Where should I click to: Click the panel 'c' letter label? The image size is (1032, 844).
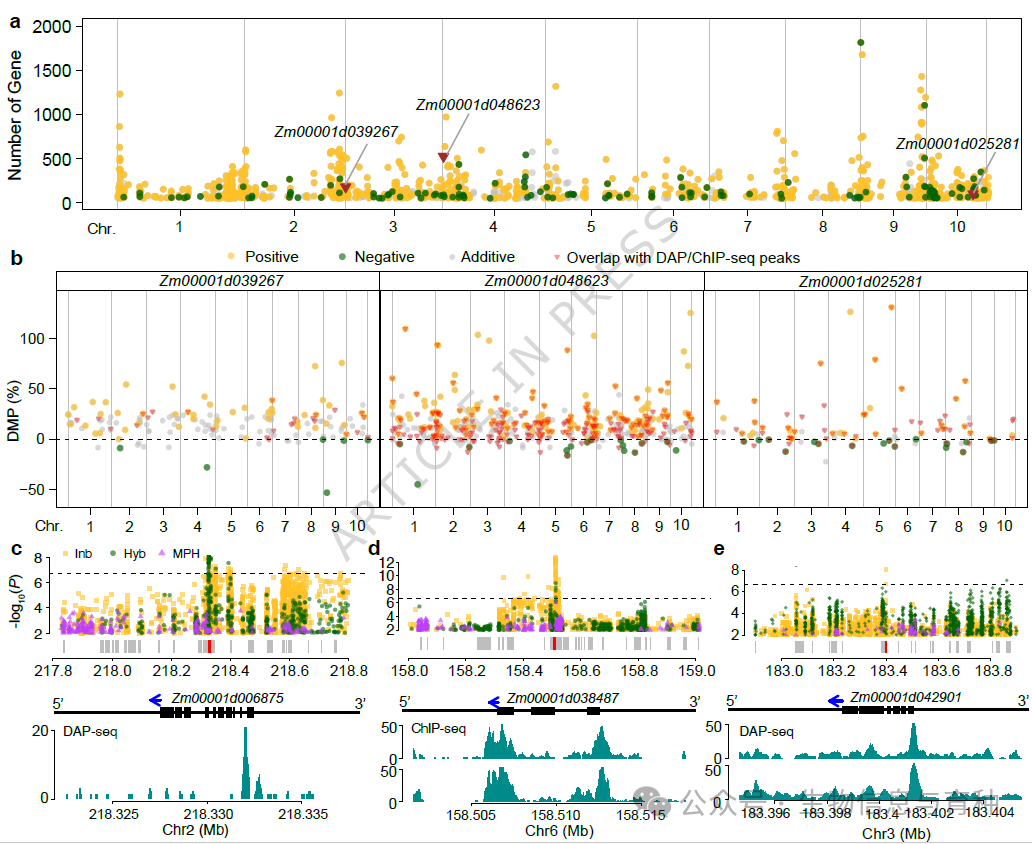pos(16,548)
